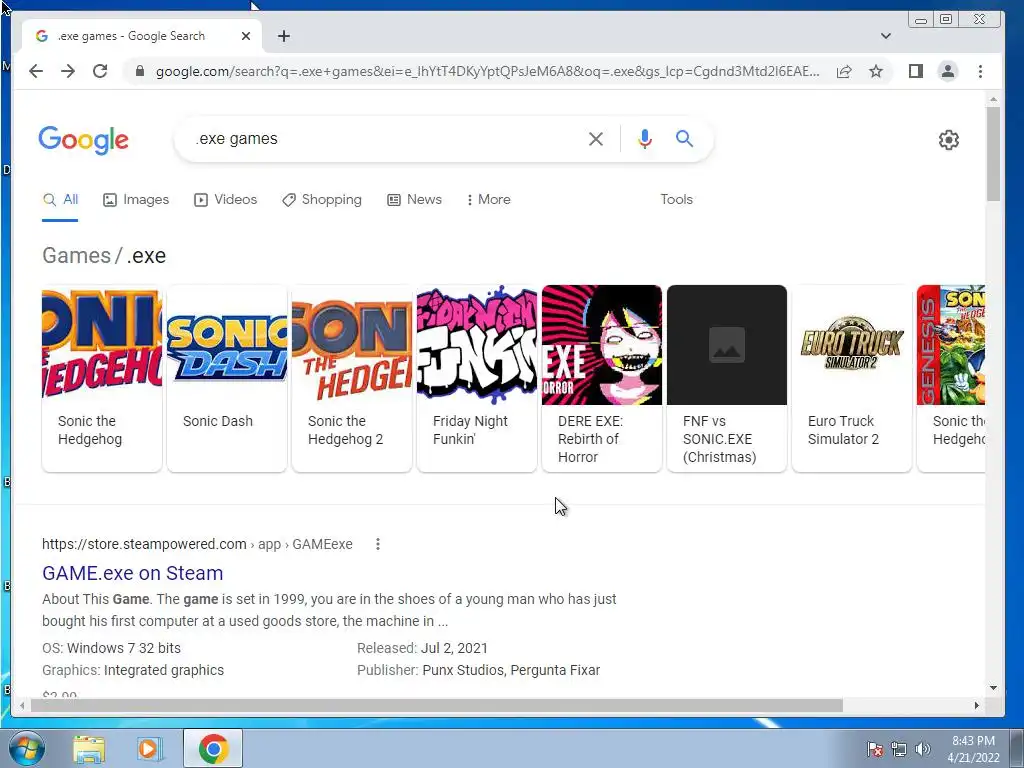
Task: Share this page from the address bar
Action: point(844,71)
